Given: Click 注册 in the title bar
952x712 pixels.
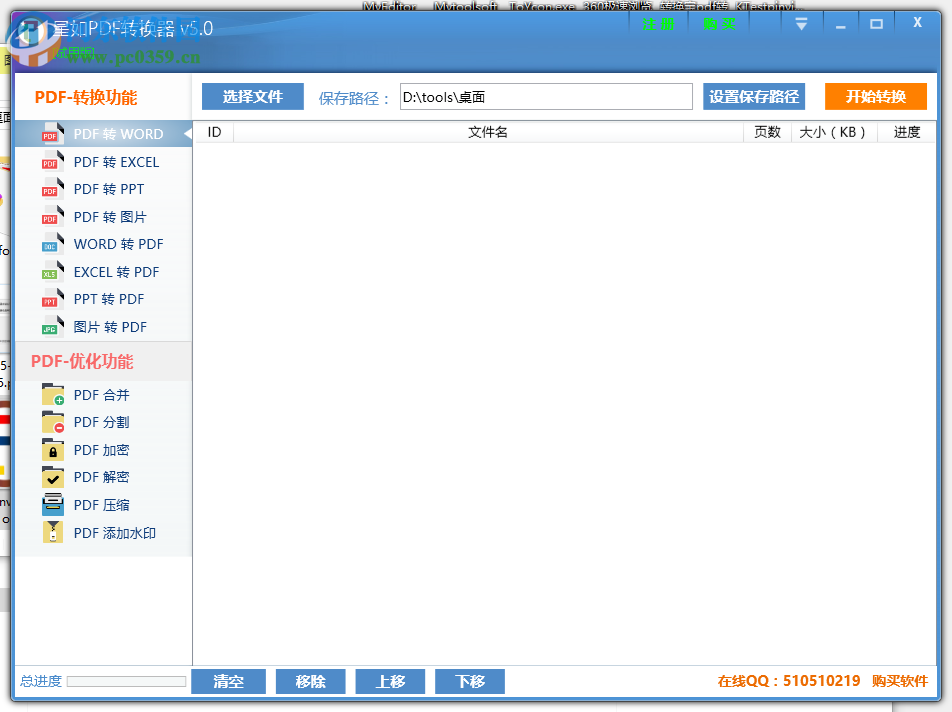Looking at the screenshot, I should (x=658, y=24).
